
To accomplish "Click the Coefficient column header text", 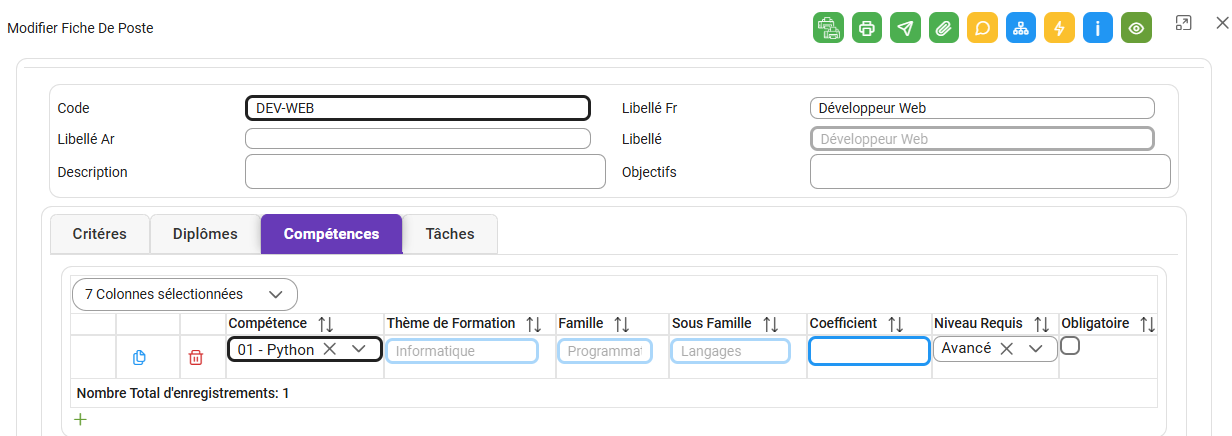I will pyautogui.click(x=843, y=323).
